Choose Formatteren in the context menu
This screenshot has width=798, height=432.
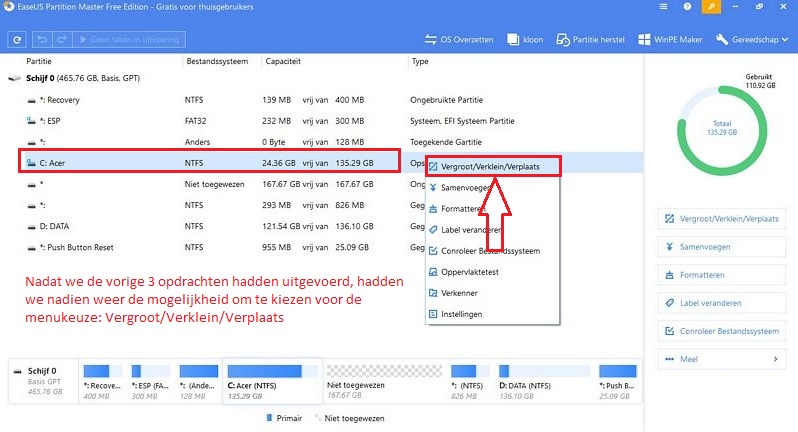tap(493, 209)
